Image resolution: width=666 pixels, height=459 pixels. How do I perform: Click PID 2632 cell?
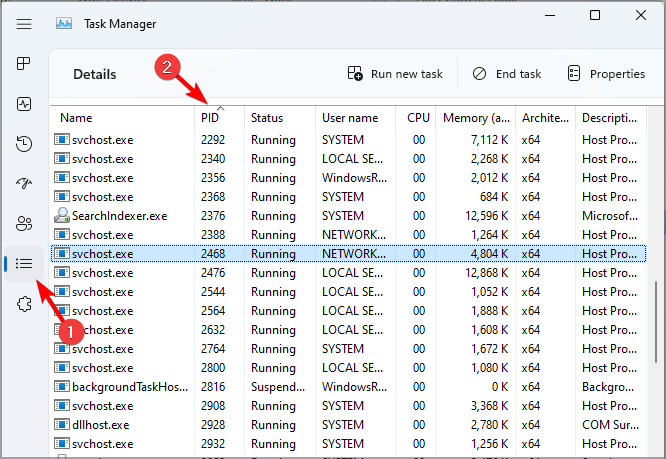tap(213, 330)
